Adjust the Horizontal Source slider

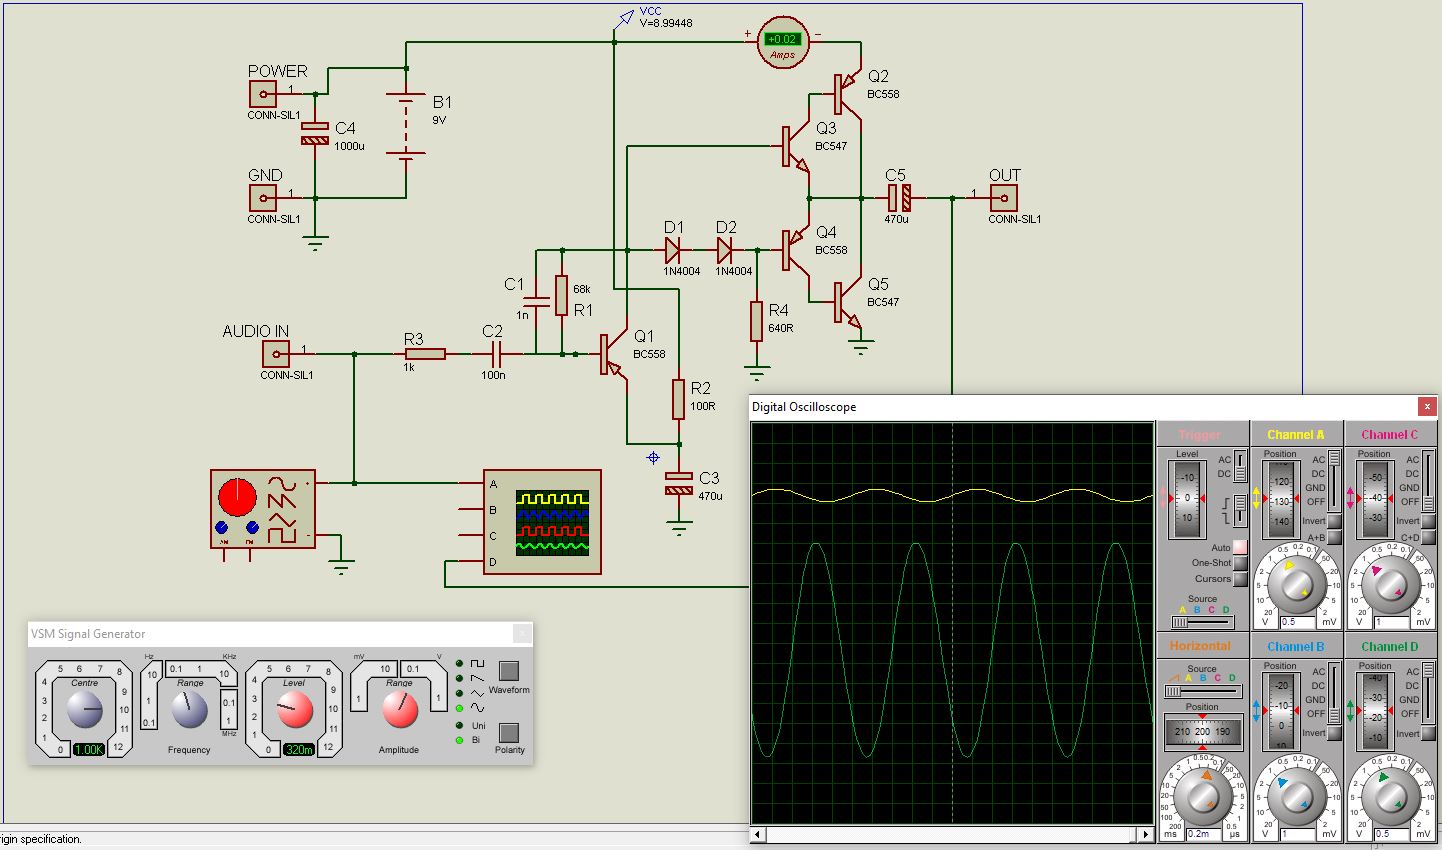tap(1202, 691)
